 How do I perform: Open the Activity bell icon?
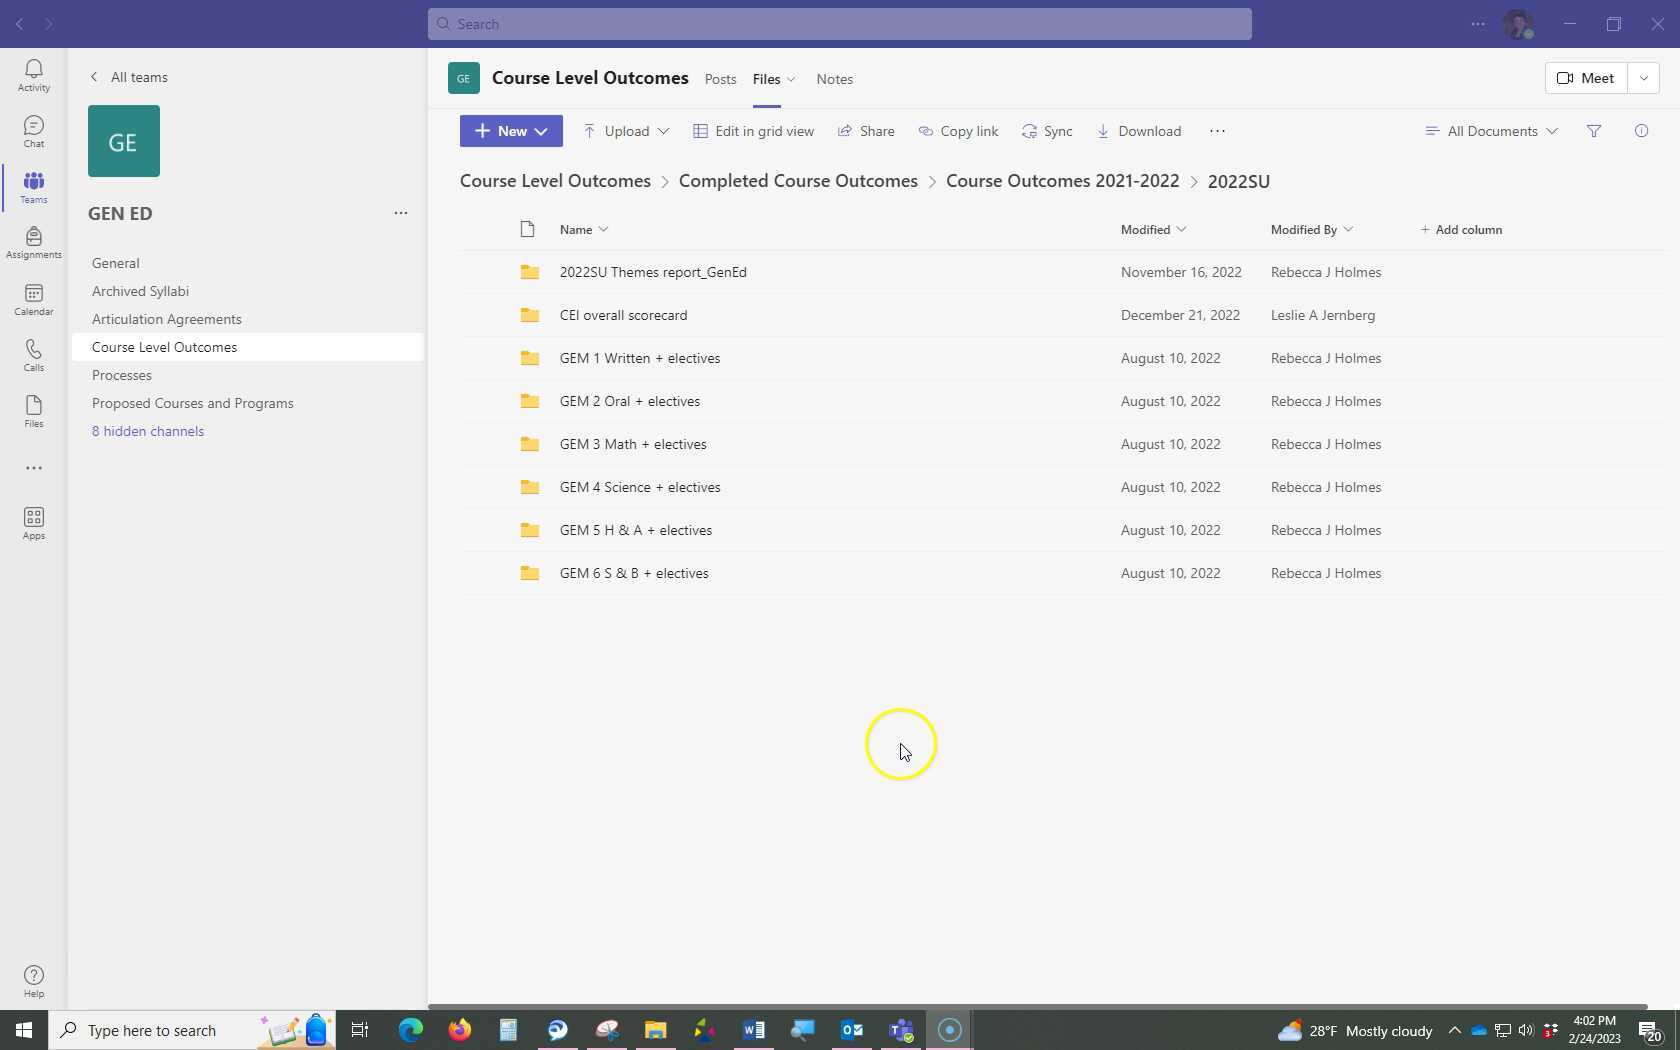coord(33,75)
